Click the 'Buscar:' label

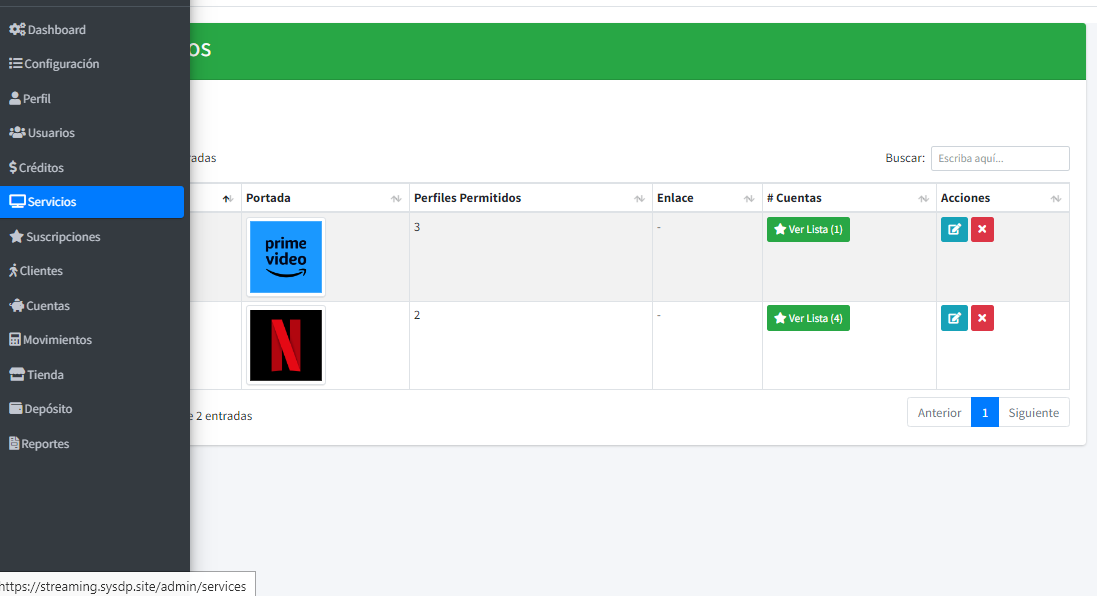pos(905,158)
